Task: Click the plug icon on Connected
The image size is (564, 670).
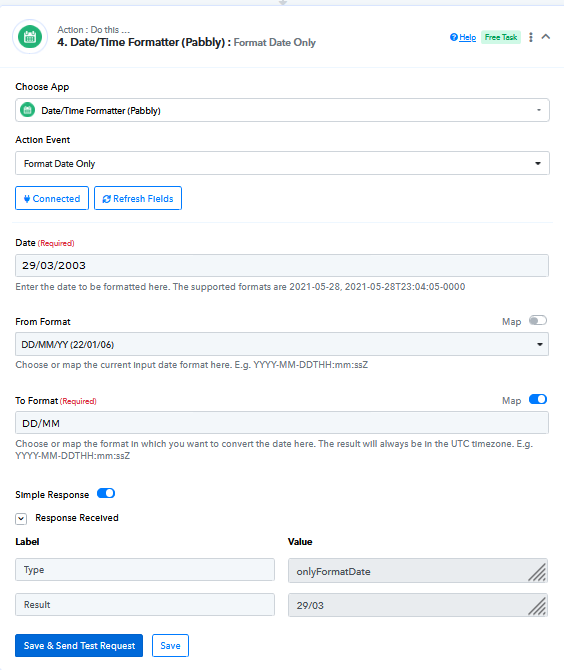Action: coord(27,199)
